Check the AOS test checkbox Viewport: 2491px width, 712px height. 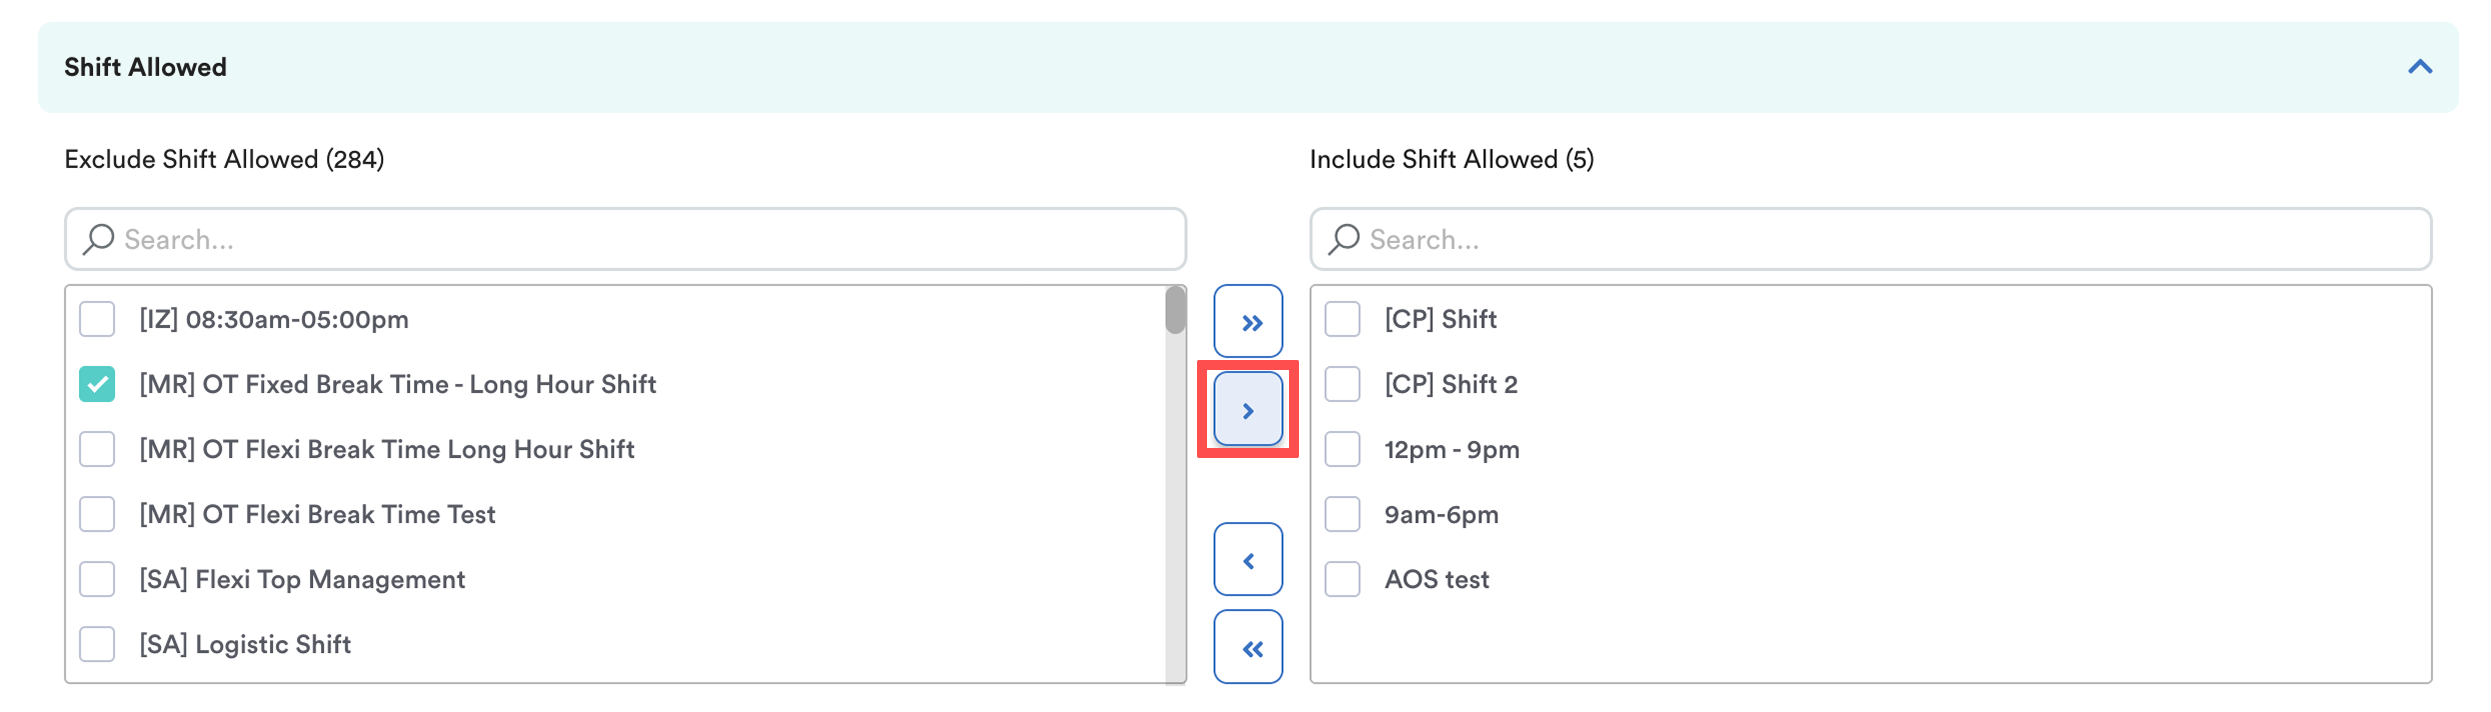click(x=1342, y=580)
